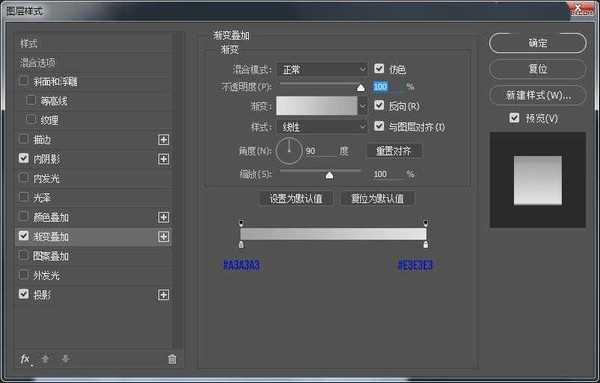Click the move effect up arrow

point(45,359)
